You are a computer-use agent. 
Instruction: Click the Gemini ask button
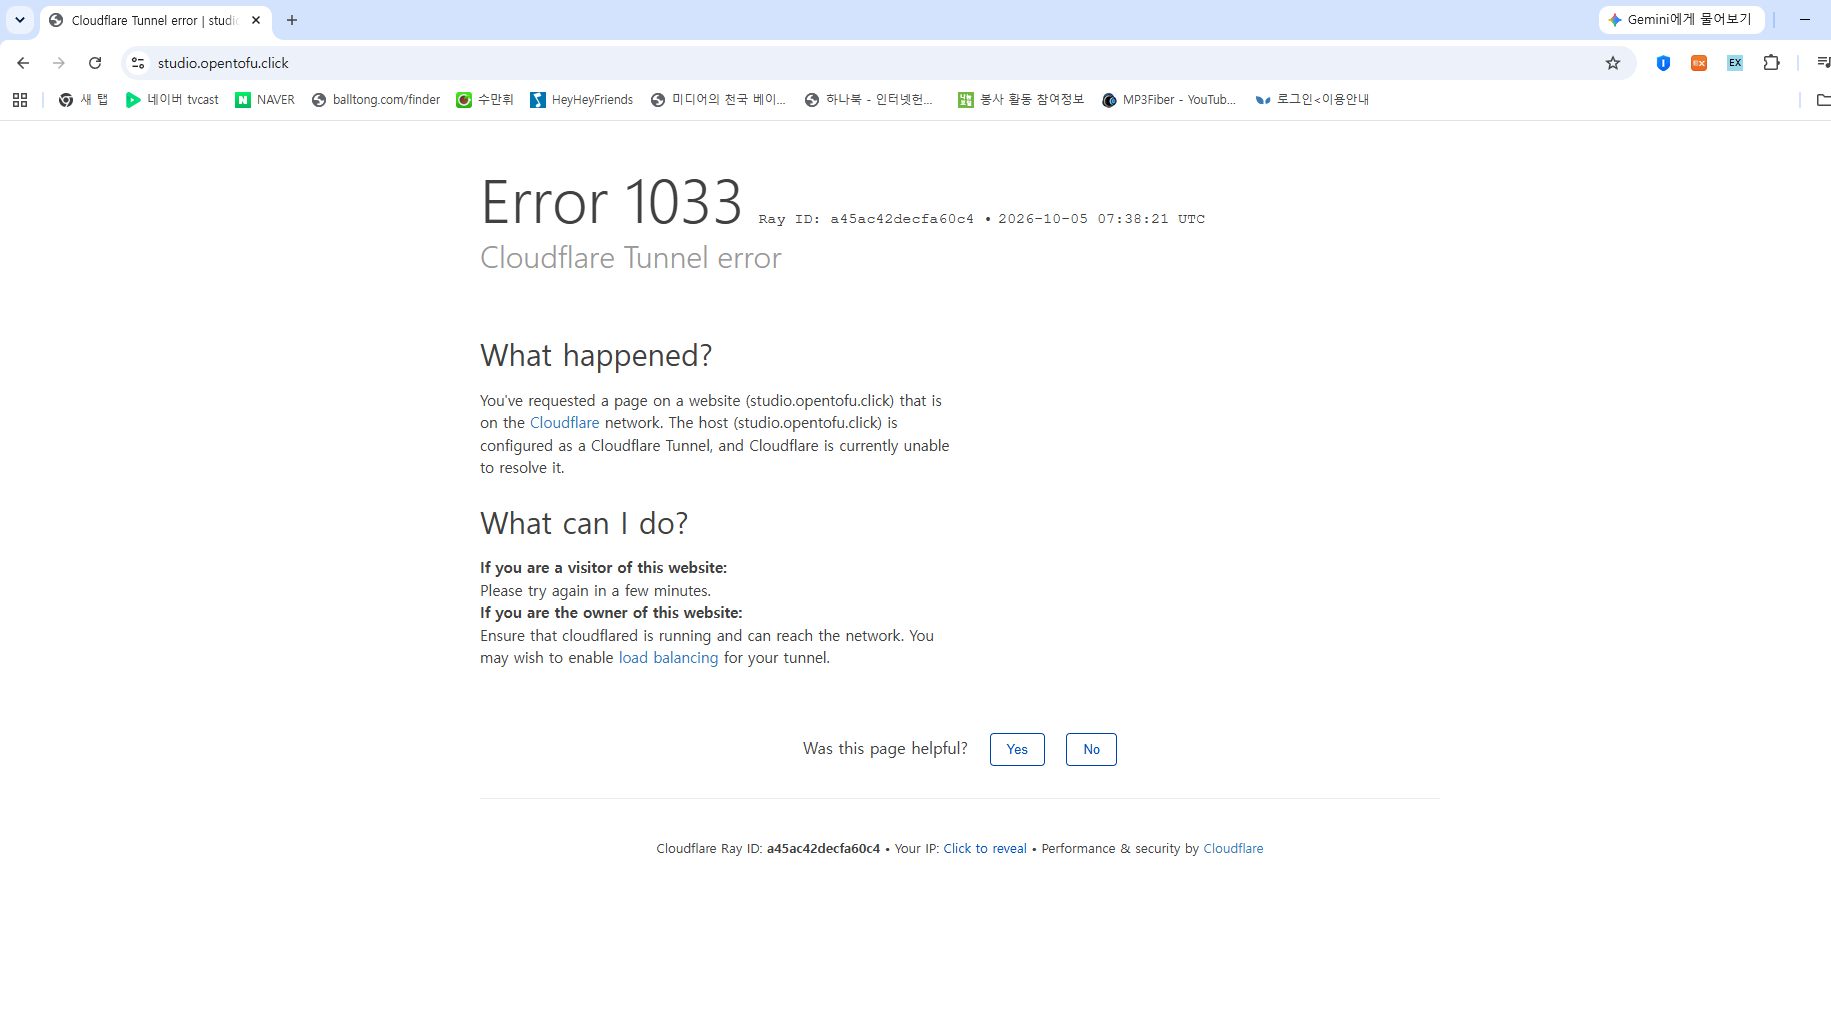(1681, 20)
